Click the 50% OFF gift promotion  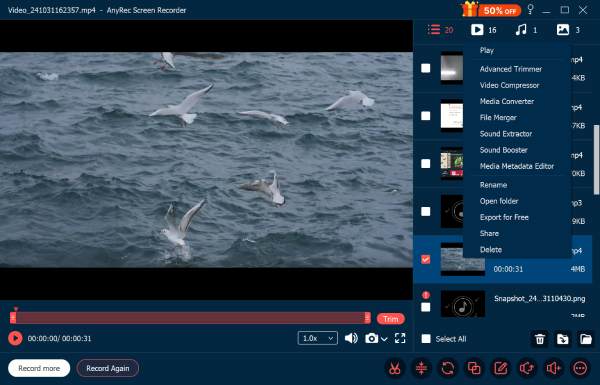coord(491,10)
